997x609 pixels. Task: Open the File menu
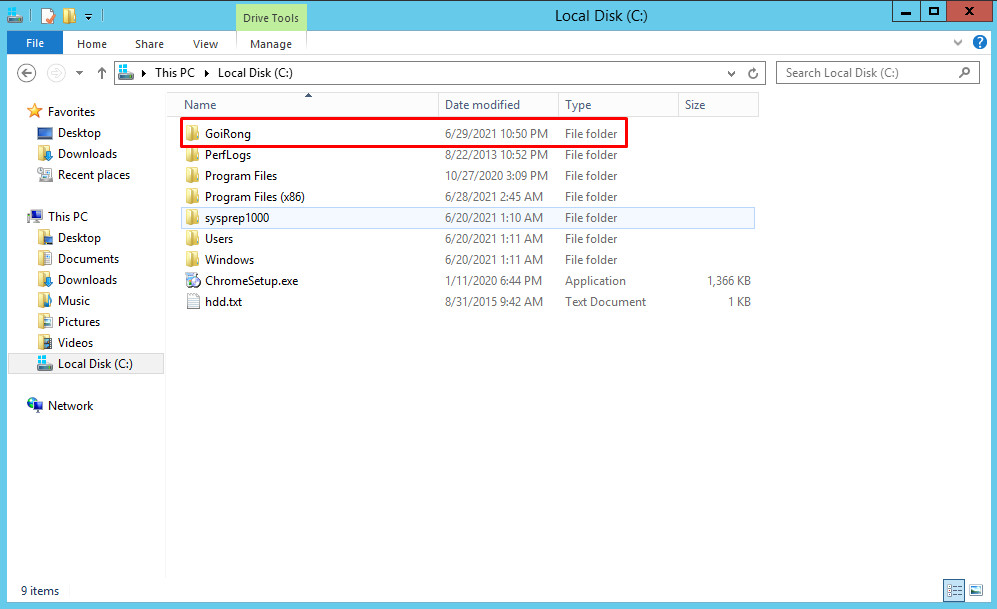tap(35, 44)
